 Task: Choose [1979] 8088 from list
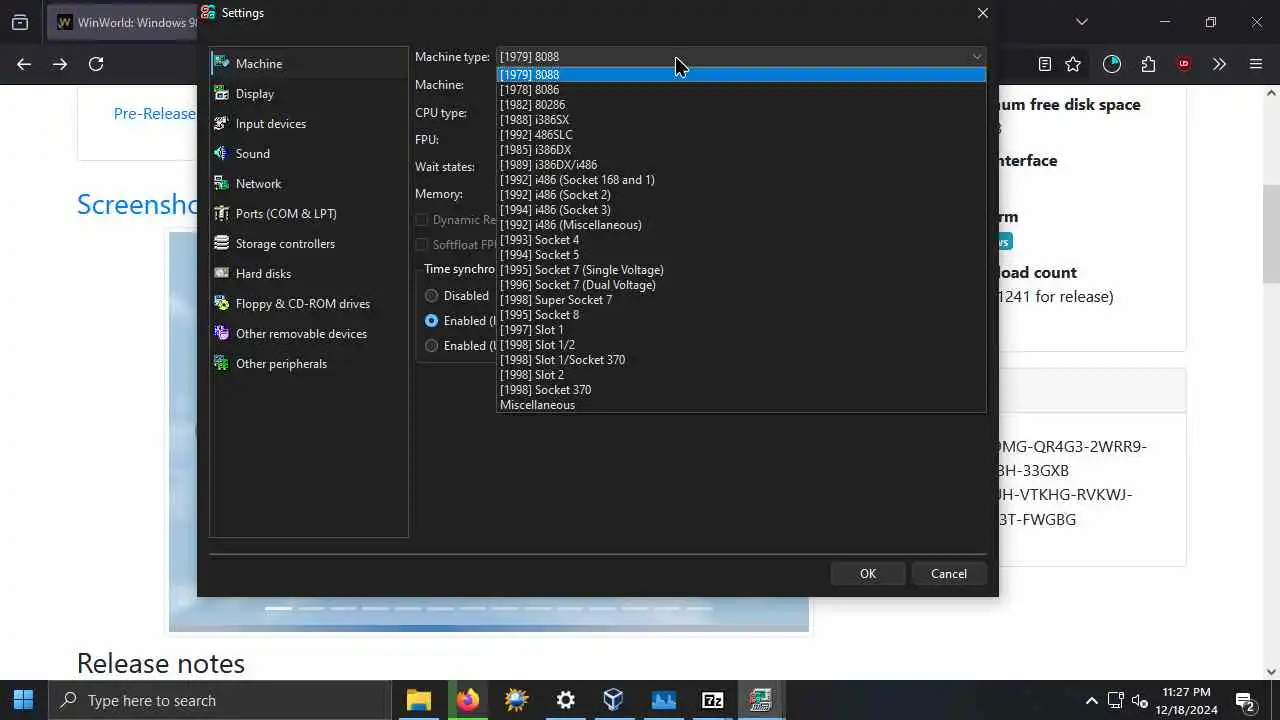pyautogui.click(x=741, y=75)
